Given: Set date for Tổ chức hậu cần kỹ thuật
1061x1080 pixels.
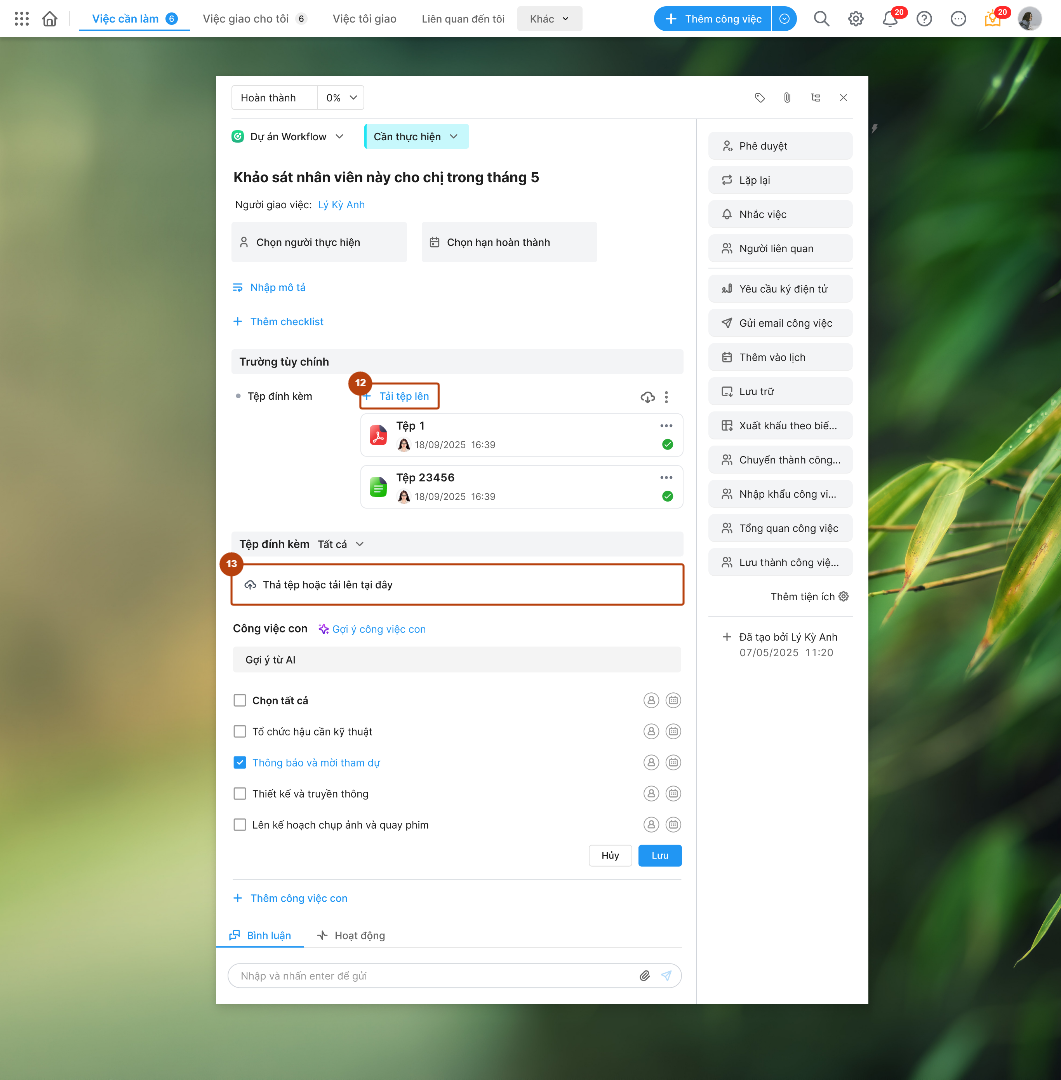Looking at the screenshot, I should tap(674, 731).
